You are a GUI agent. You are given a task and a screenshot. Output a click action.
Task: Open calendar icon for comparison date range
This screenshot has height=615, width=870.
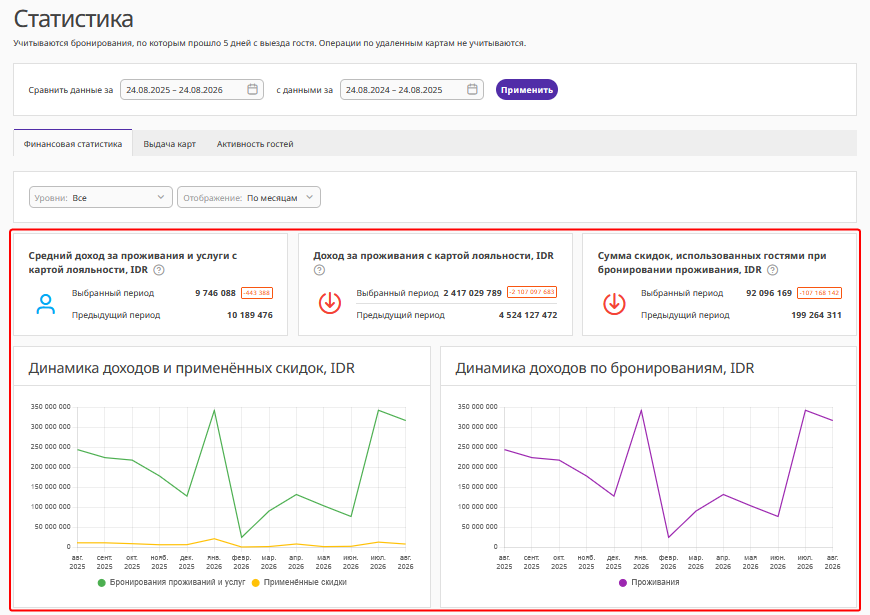click(472, 89)
